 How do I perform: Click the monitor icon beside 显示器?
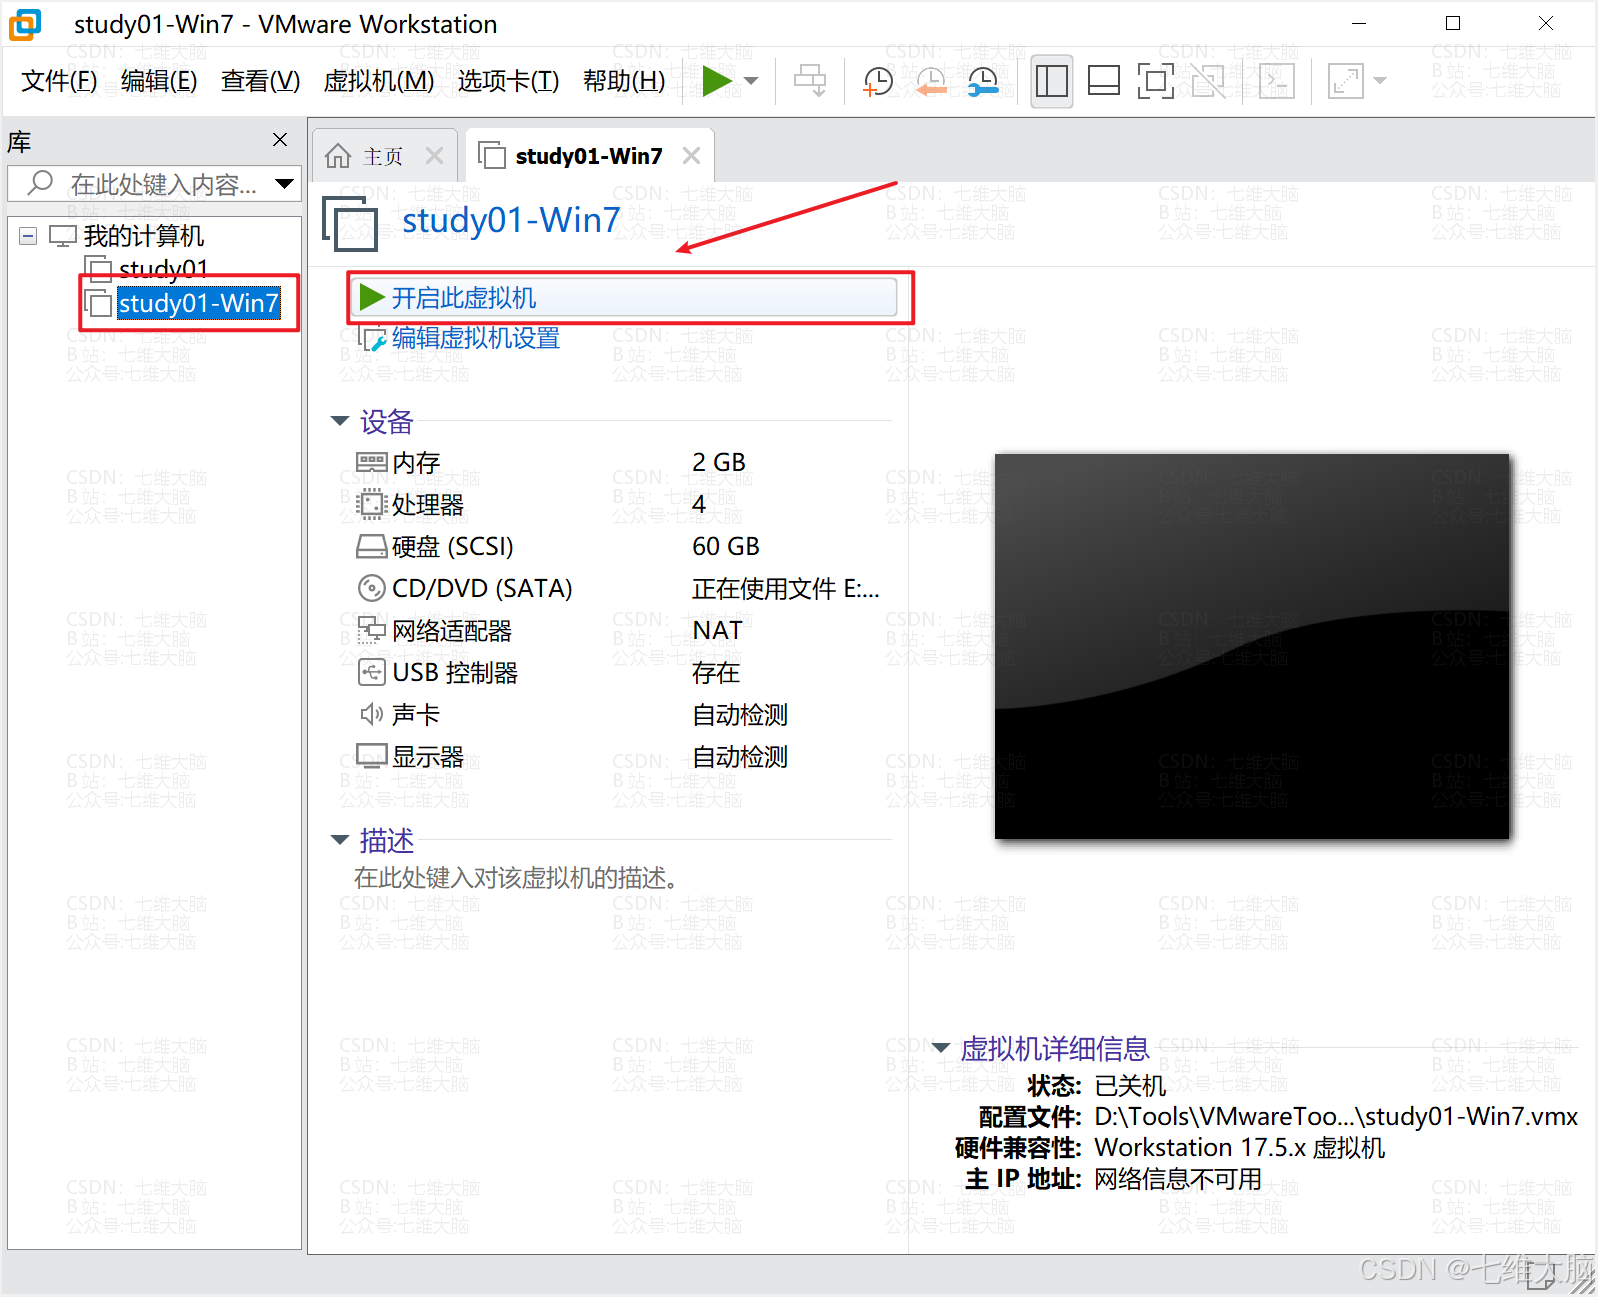click(371, 756)
